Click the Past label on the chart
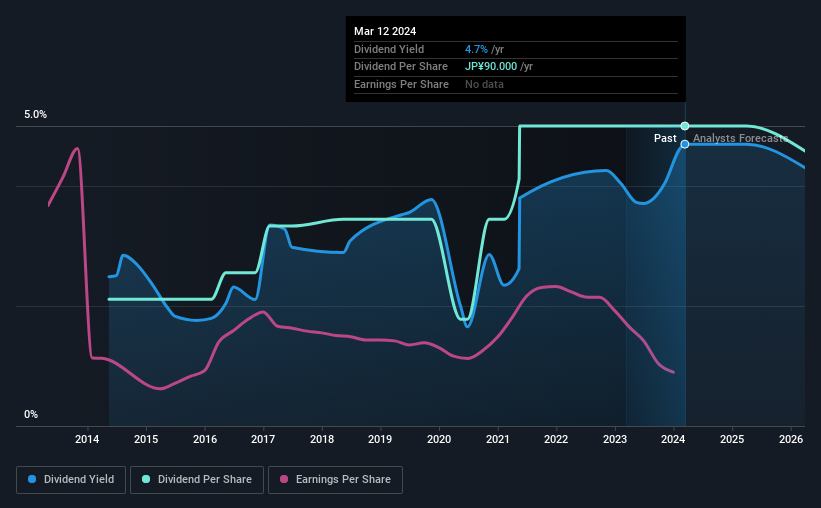 [x=665, y=138]
